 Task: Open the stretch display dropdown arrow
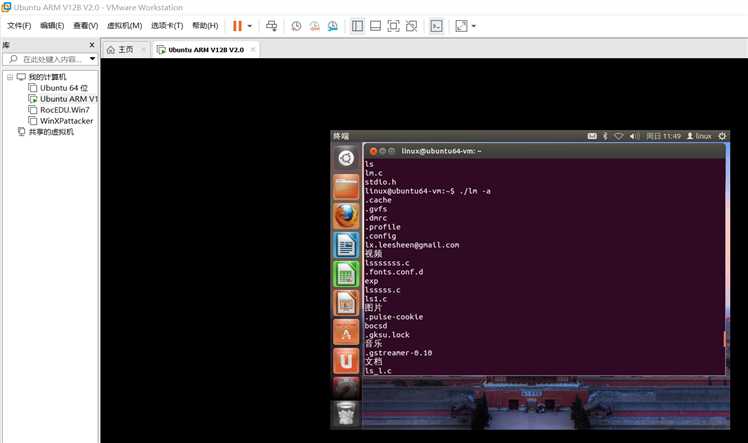click(474, 26)
